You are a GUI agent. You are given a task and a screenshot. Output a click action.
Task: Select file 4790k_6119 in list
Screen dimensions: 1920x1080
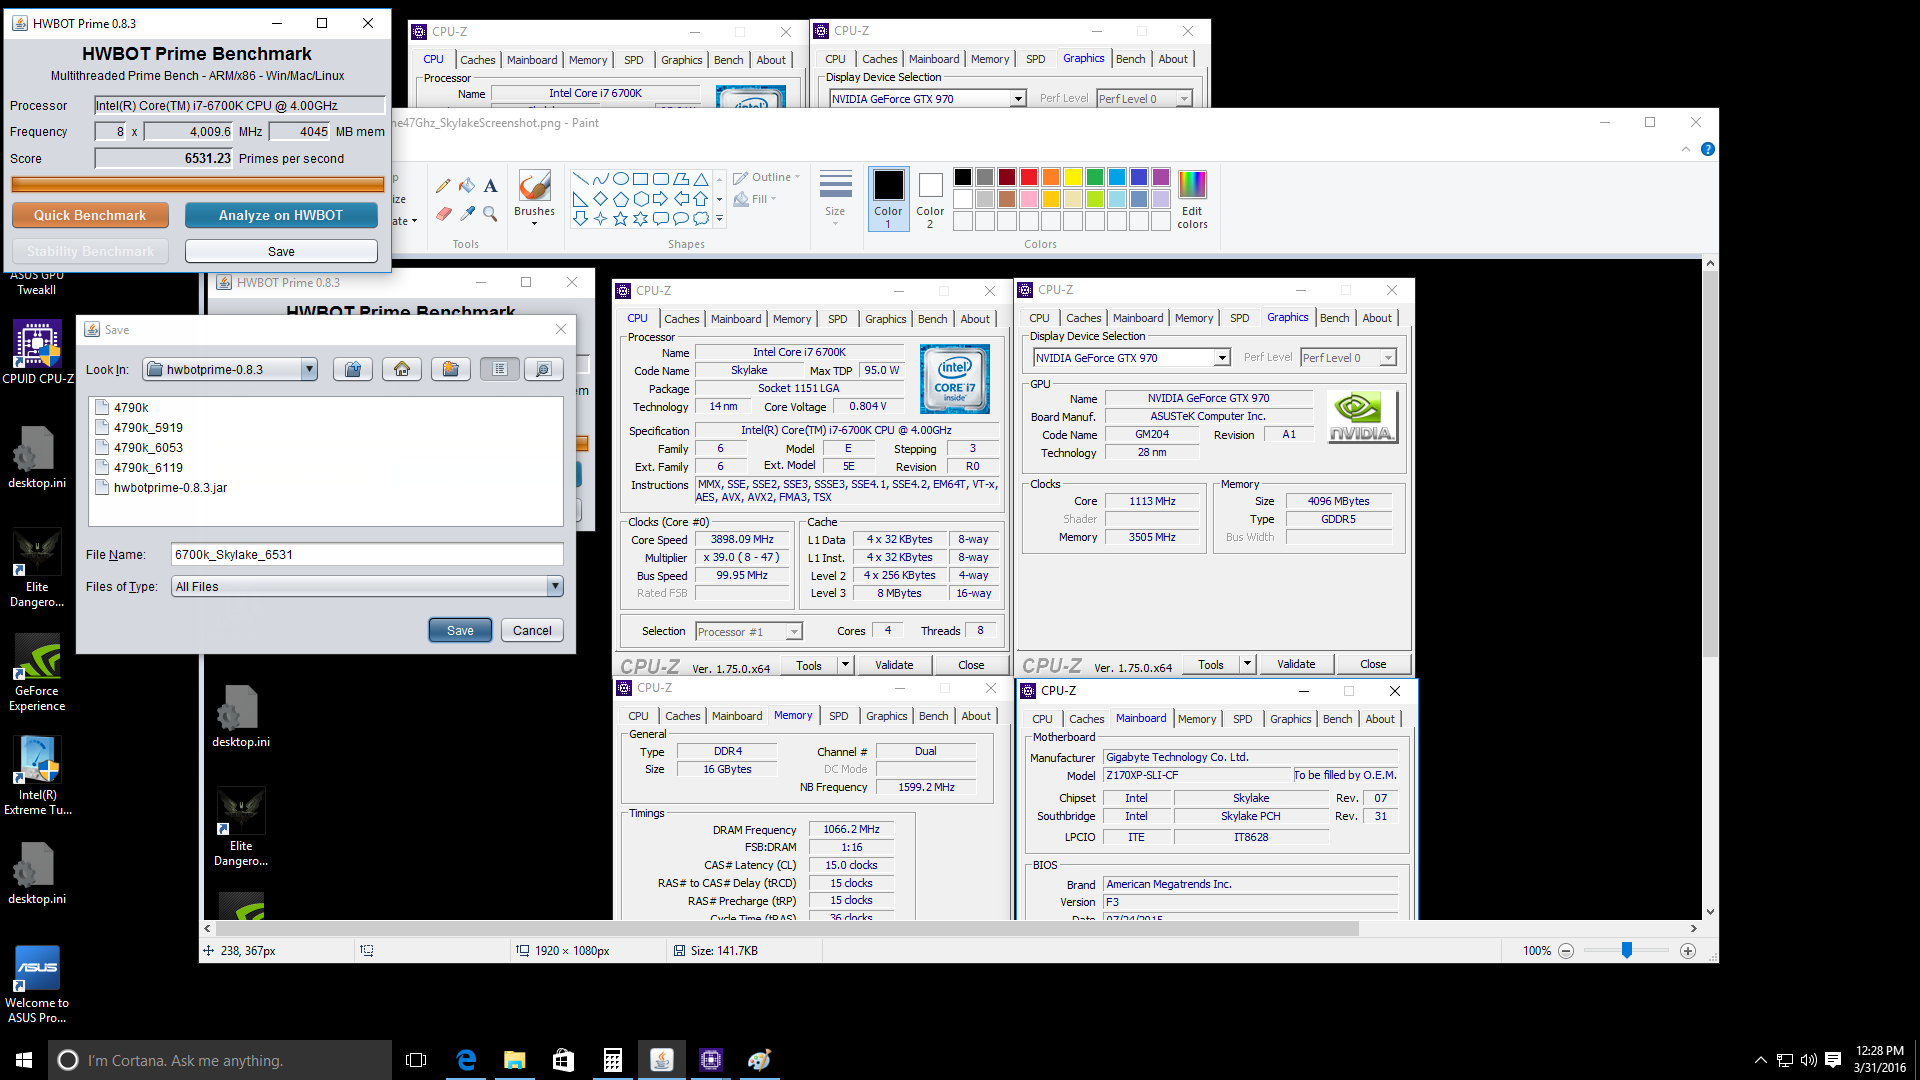[x=148, y=467]
